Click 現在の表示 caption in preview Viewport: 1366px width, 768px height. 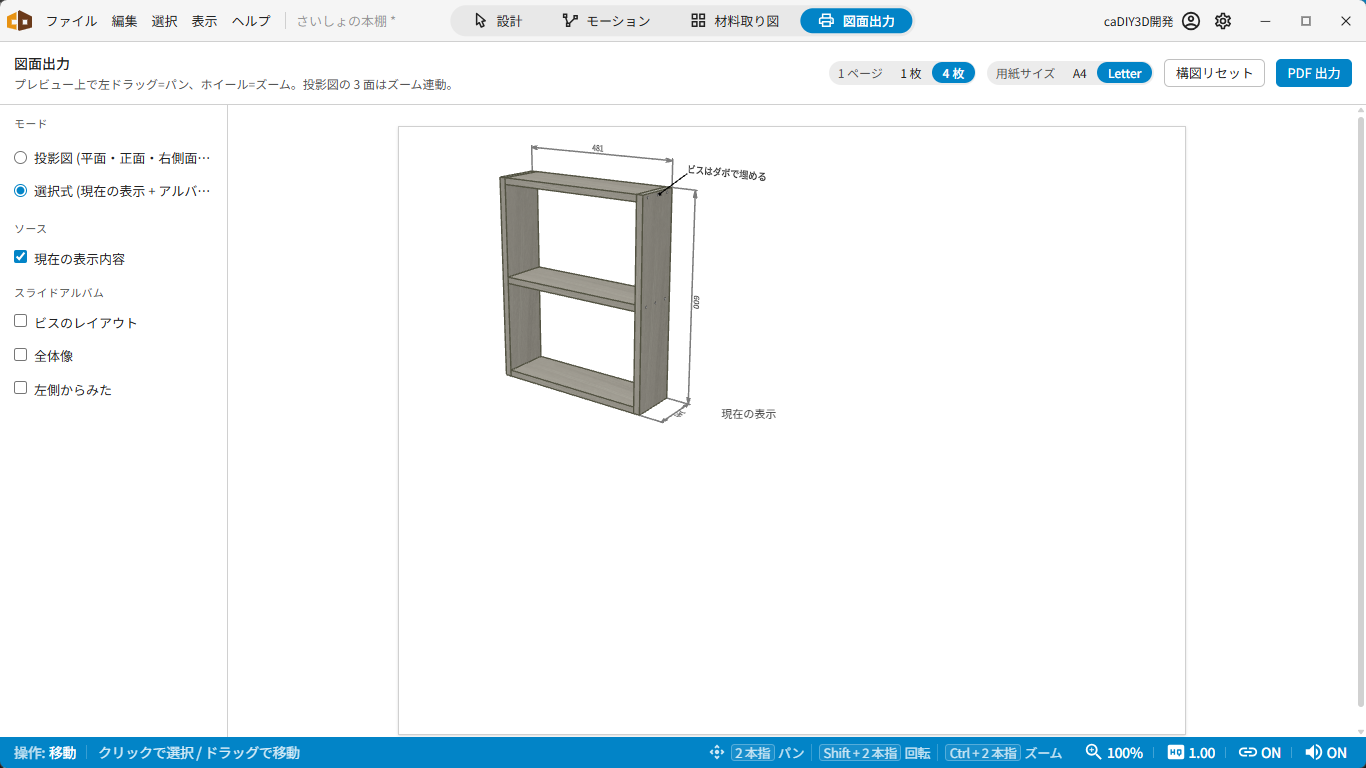(x=749, y=414)
